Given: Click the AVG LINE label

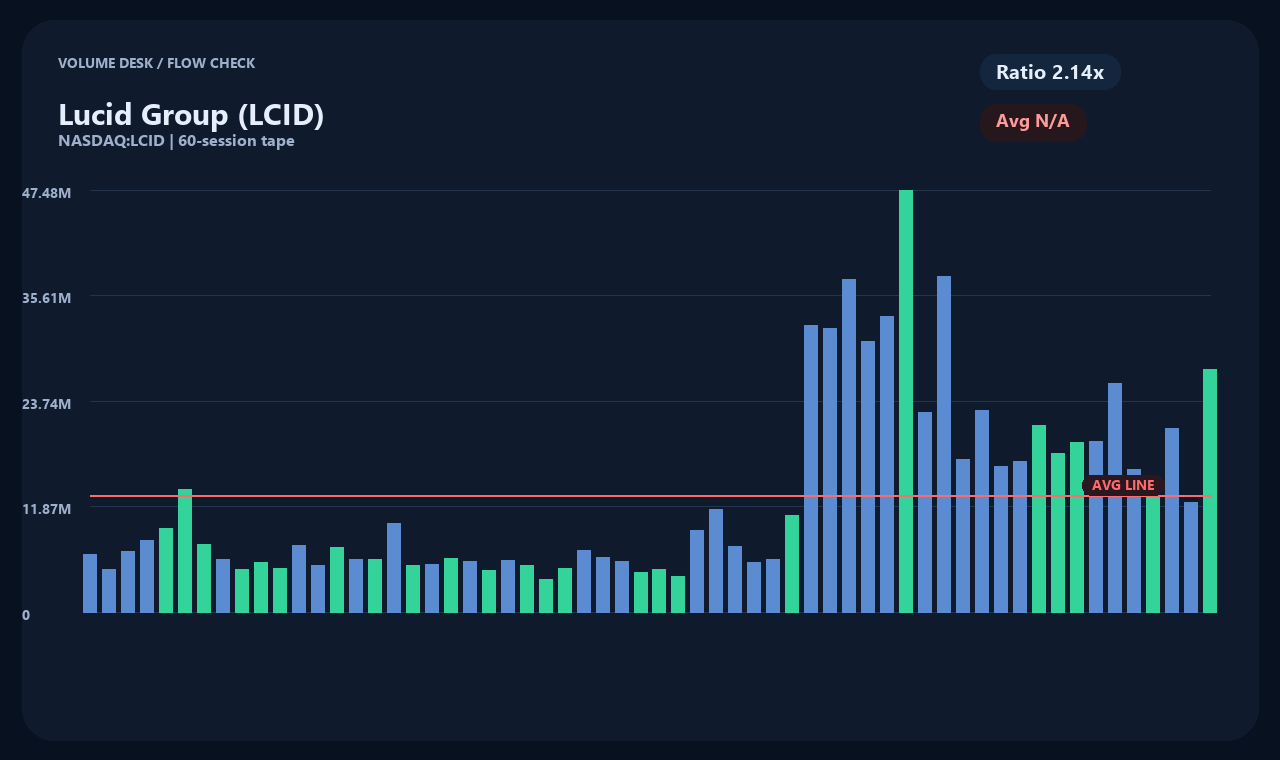Looking at the screenshot, I should 1123,485.
